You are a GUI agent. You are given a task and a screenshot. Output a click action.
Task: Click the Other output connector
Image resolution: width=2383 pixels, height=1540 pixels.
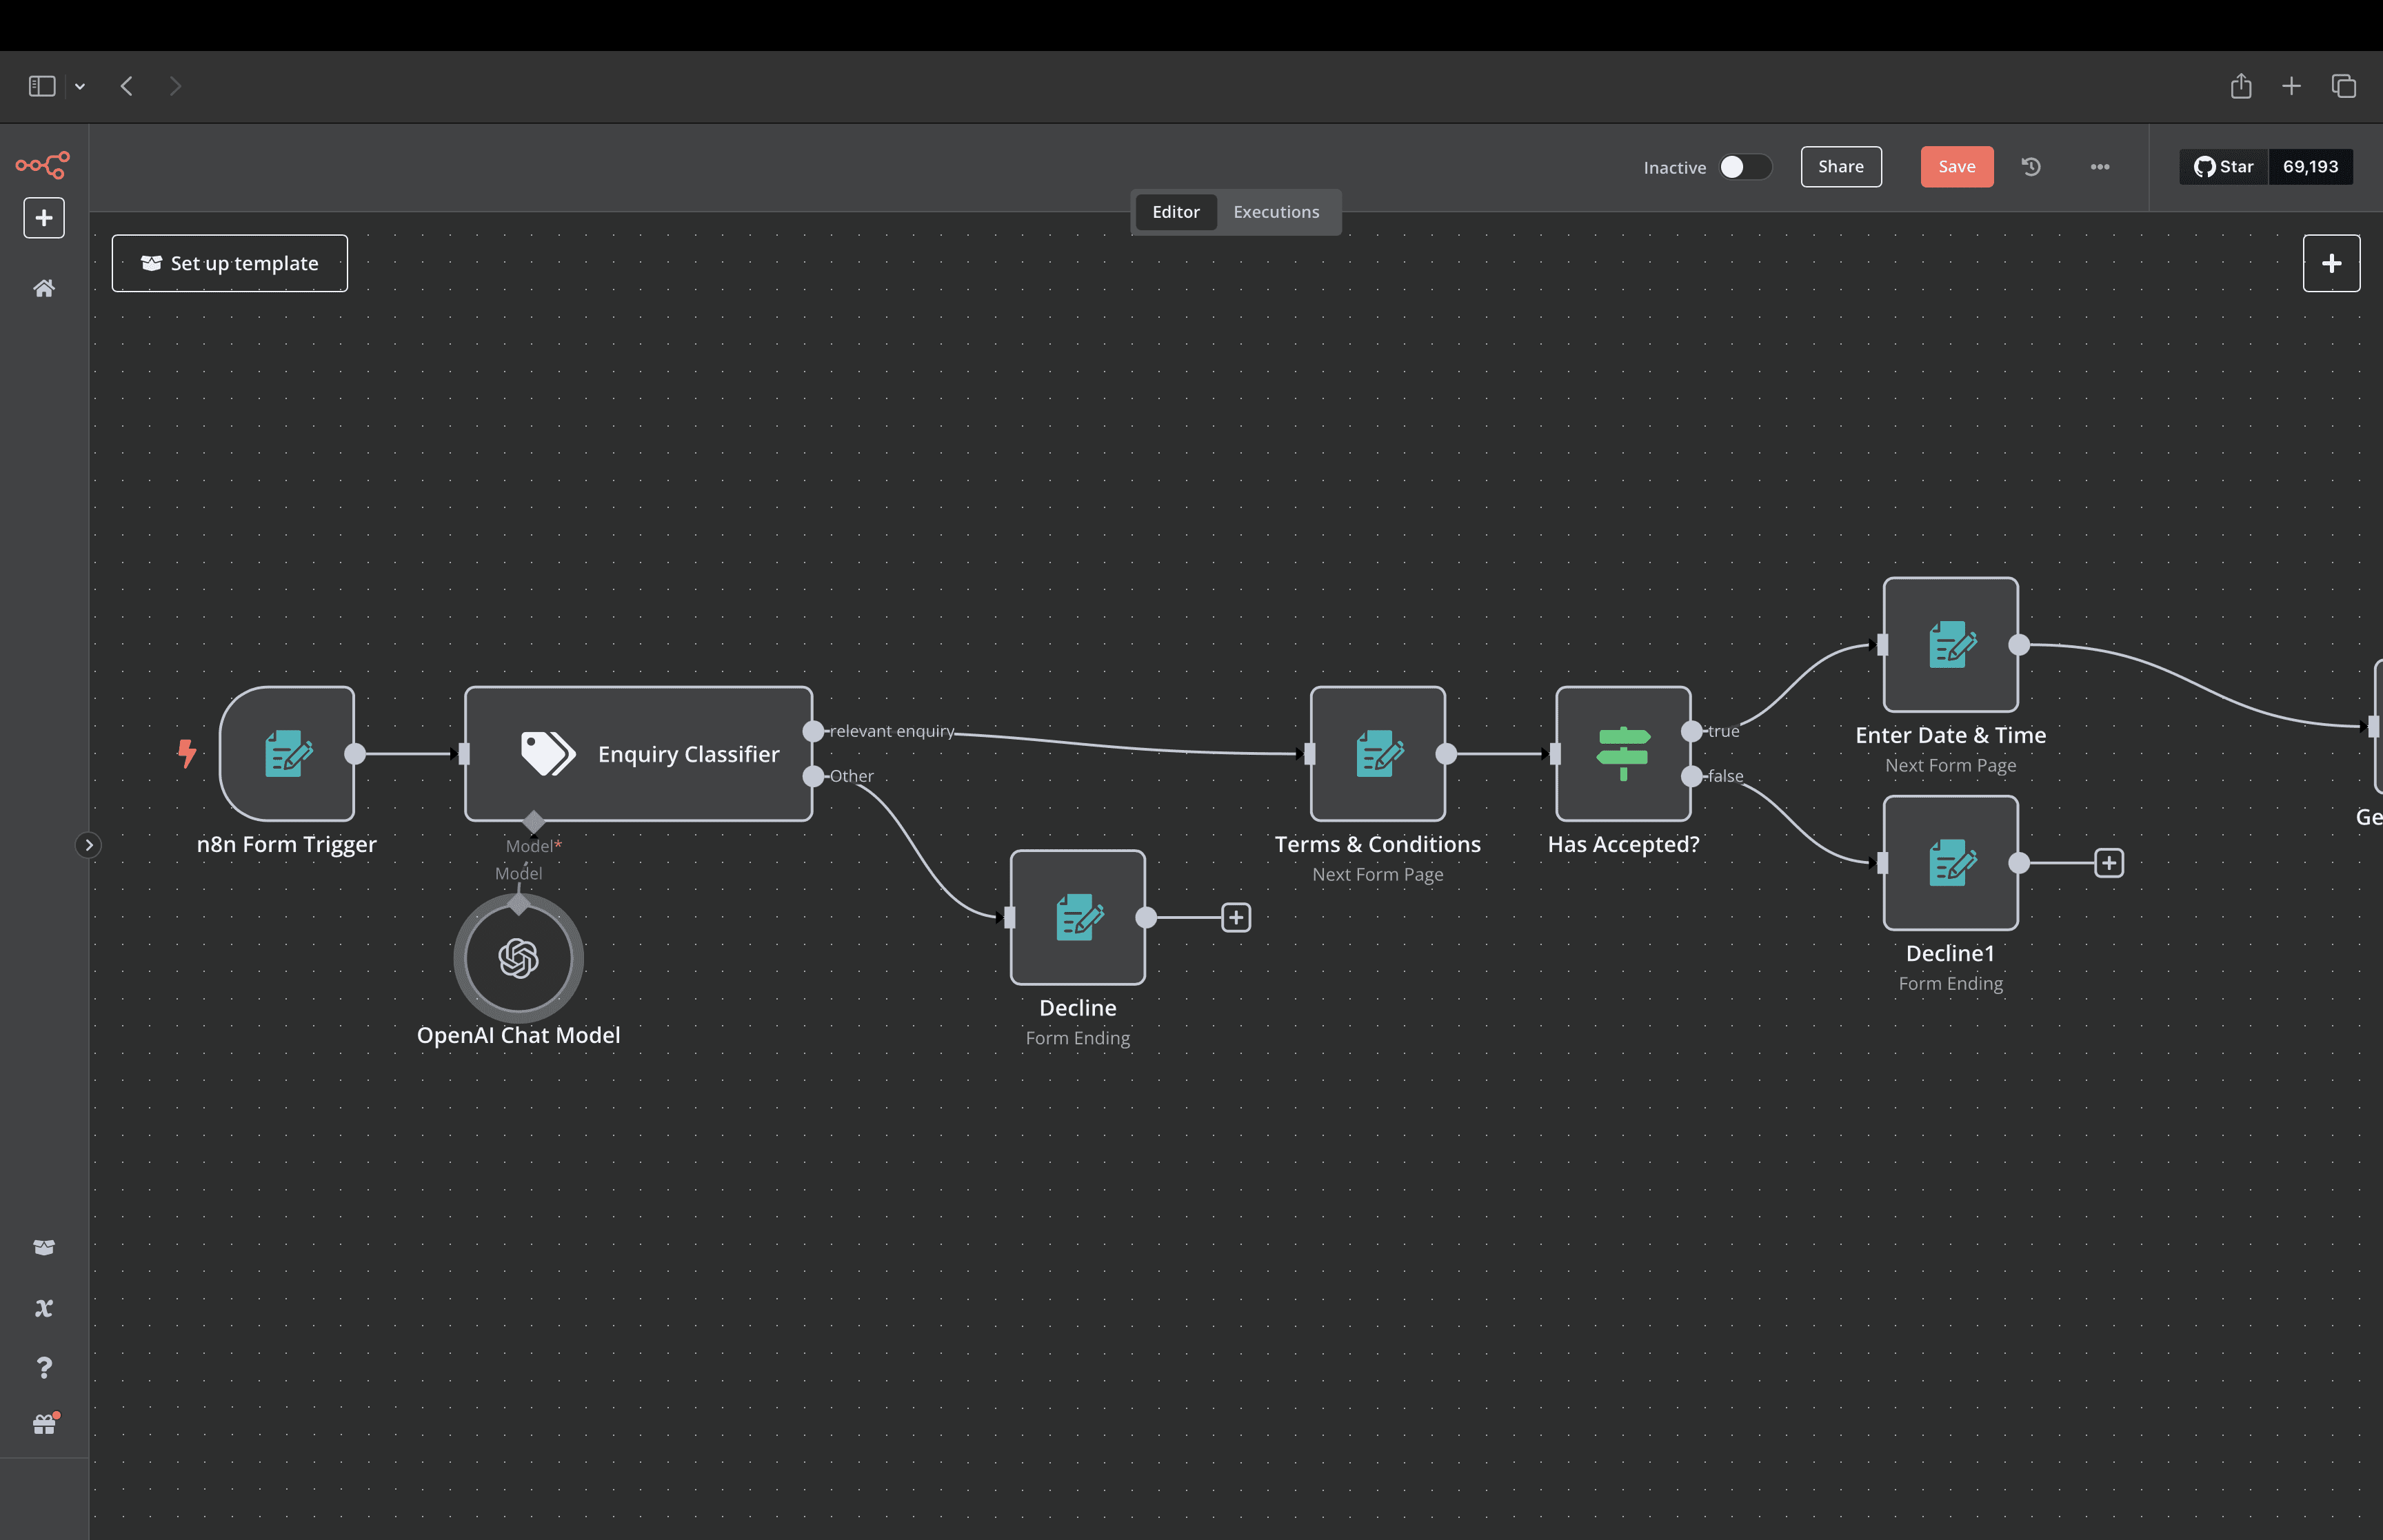pos(813,776)
